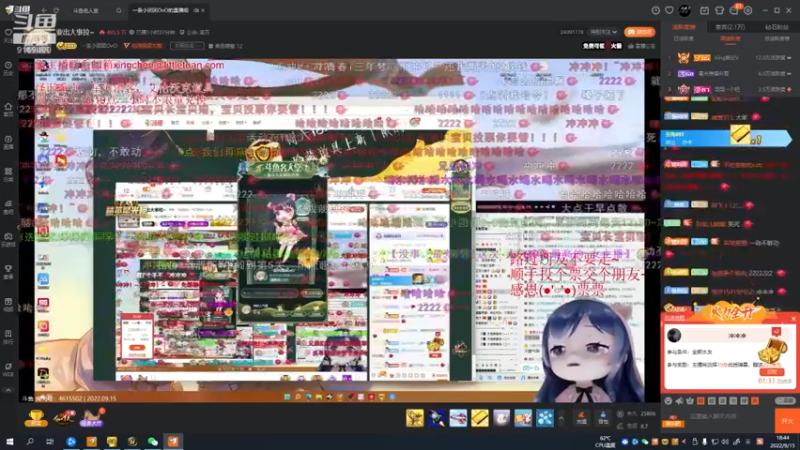800x450 pixels.
Task: Send the red-white plane gift
Action: (458, 418)
